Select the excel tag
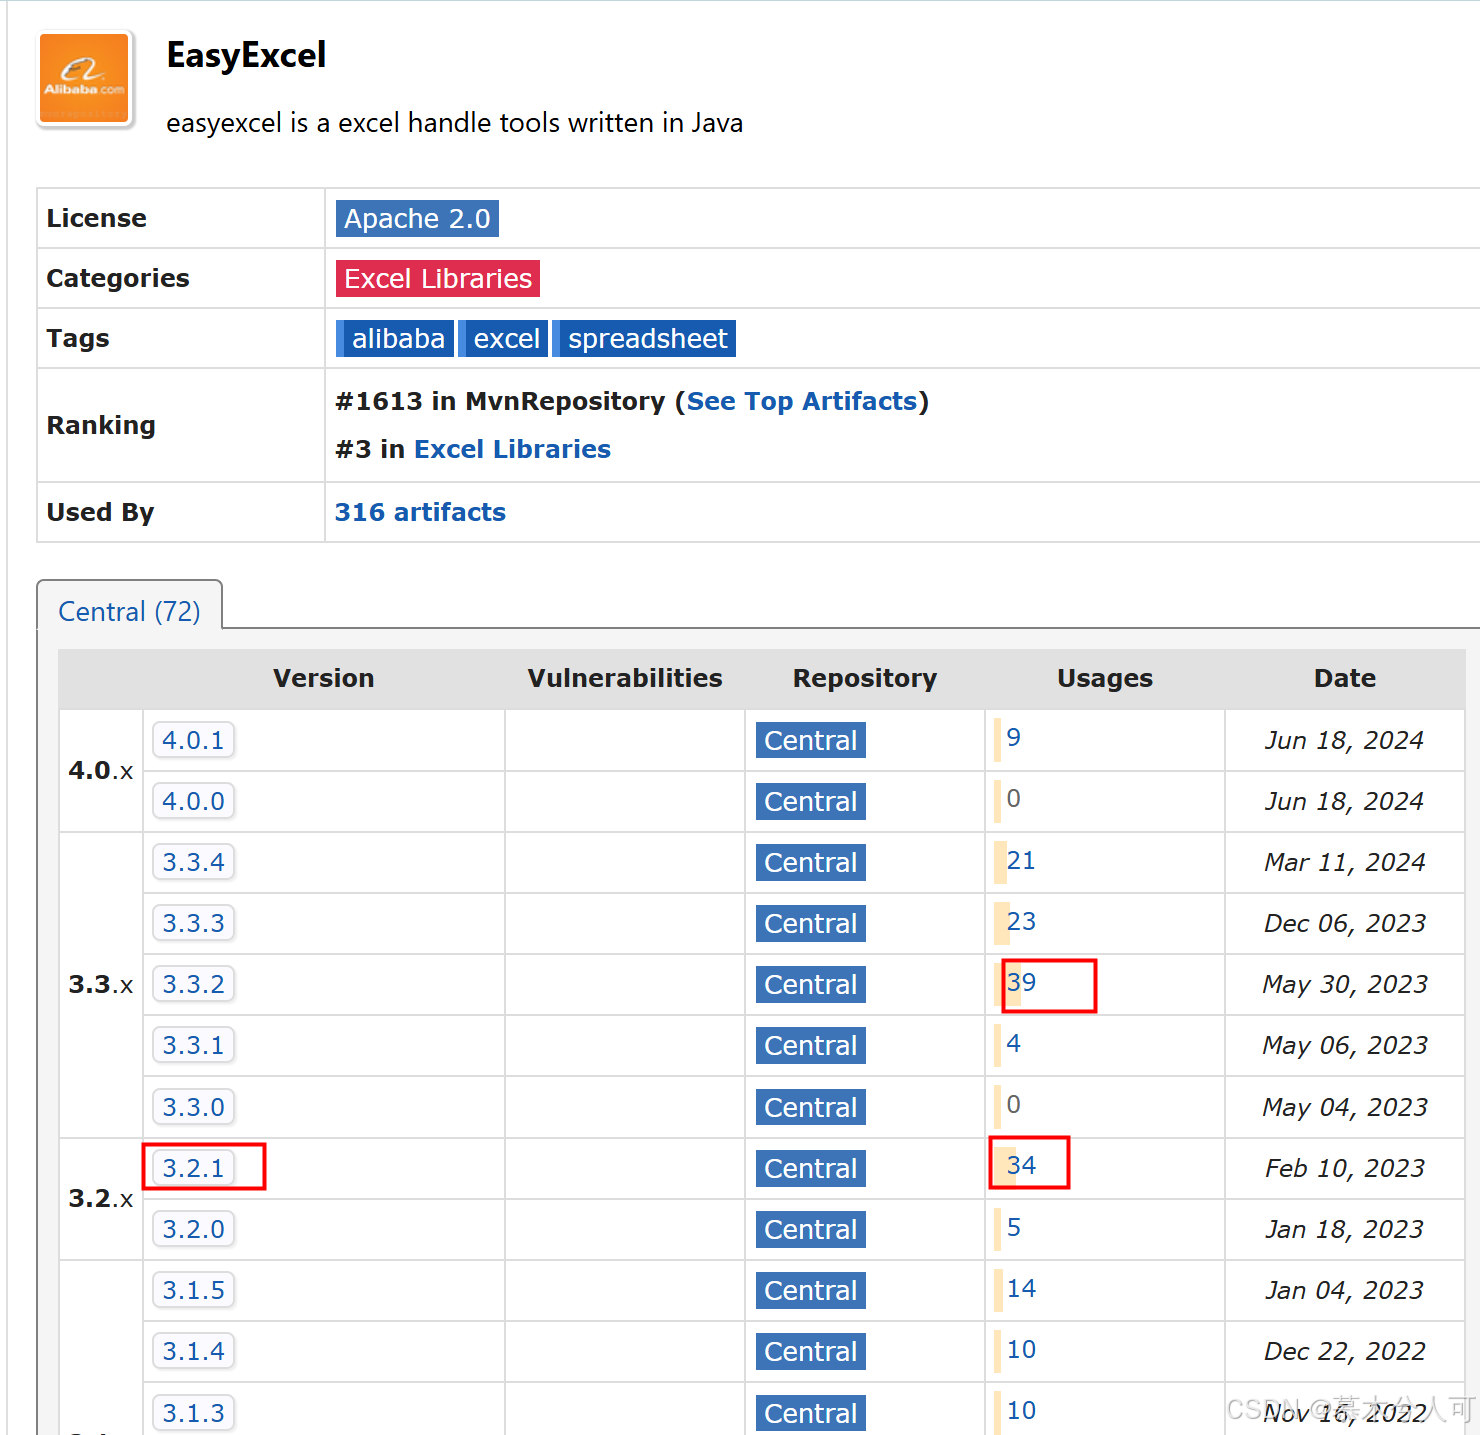1480x1435 pixels. (x=504, y=339)
